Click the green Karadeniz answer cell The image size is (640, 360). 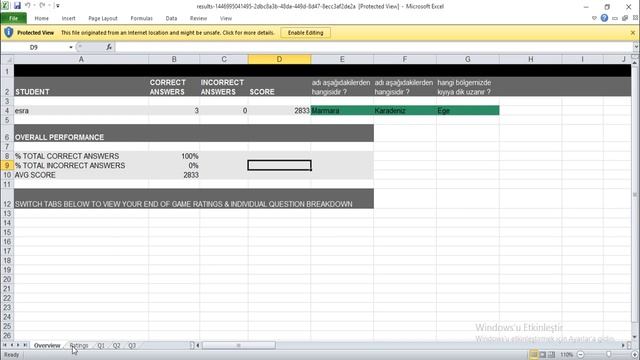[x=405, y=111]
